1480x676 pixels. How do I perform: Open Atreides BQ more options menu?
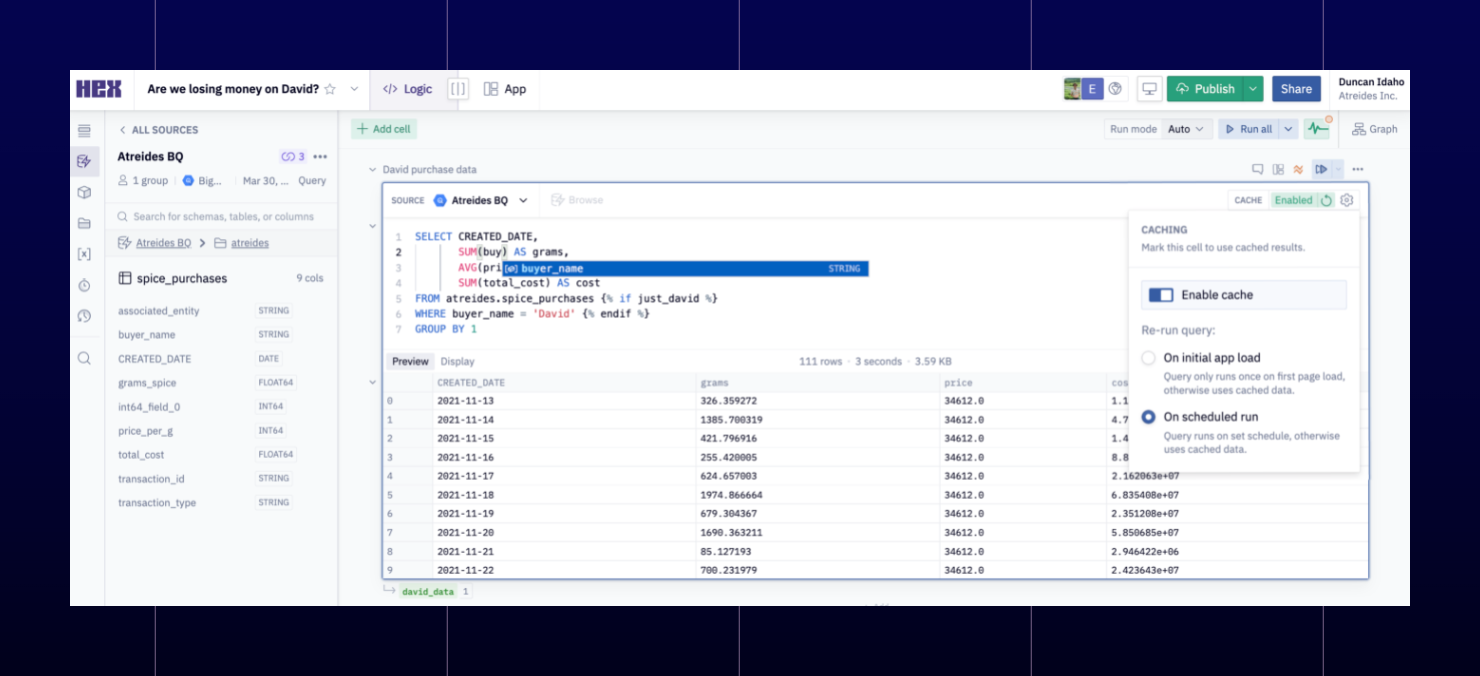[320, 157]
